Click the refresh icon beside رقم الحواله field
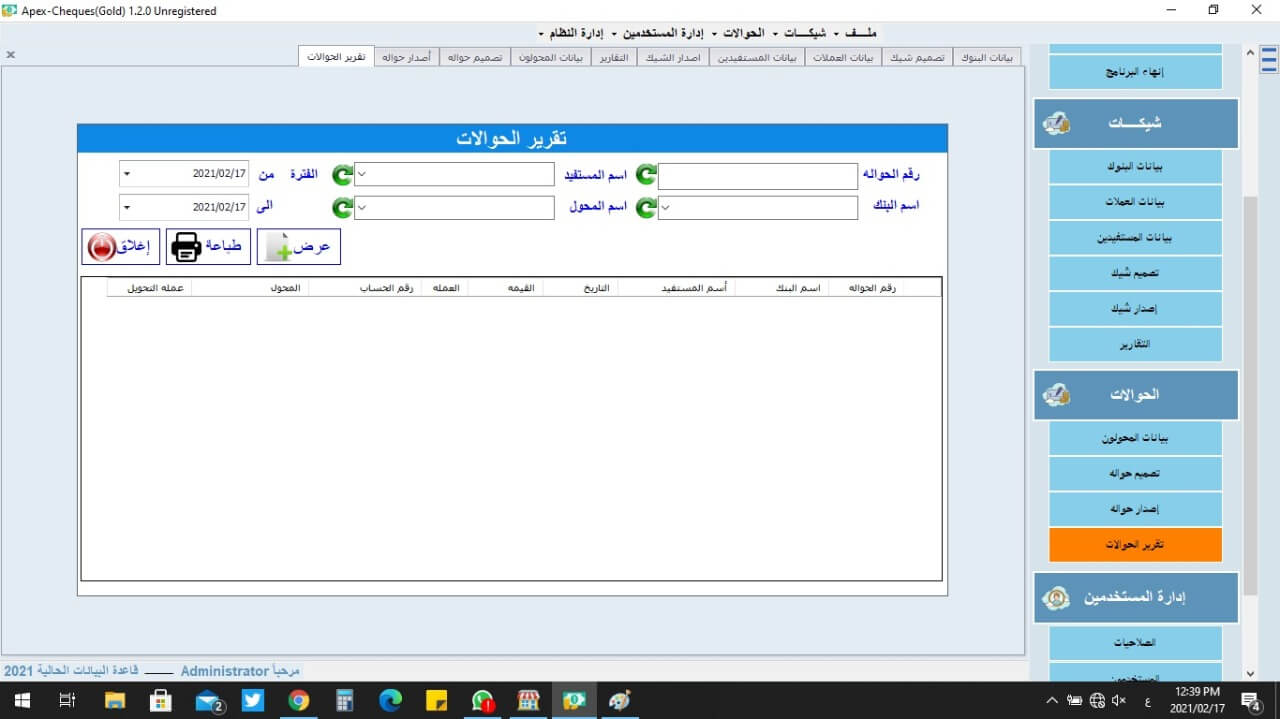 click(647, 175)
